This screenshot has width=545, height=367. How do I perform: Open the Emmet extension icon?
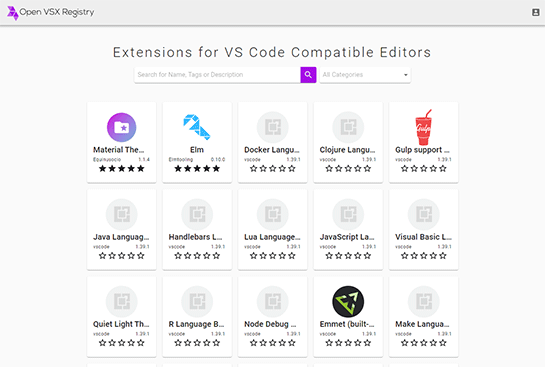coord(348,301)
